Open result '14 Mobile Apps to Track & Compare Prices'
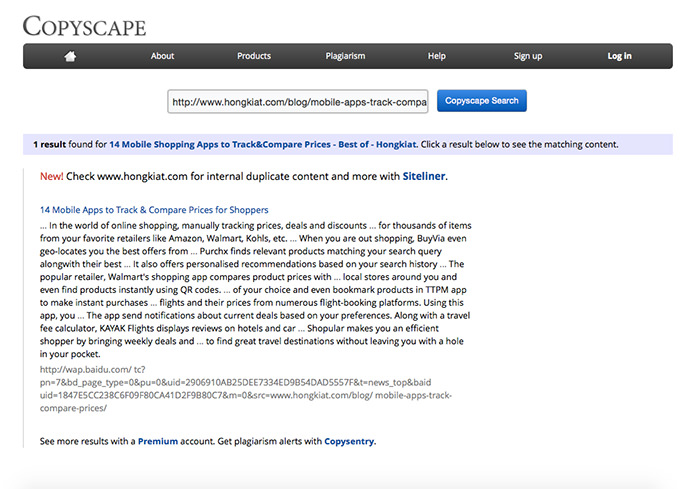This screenshot has width=700, height=489. [154, 210]
